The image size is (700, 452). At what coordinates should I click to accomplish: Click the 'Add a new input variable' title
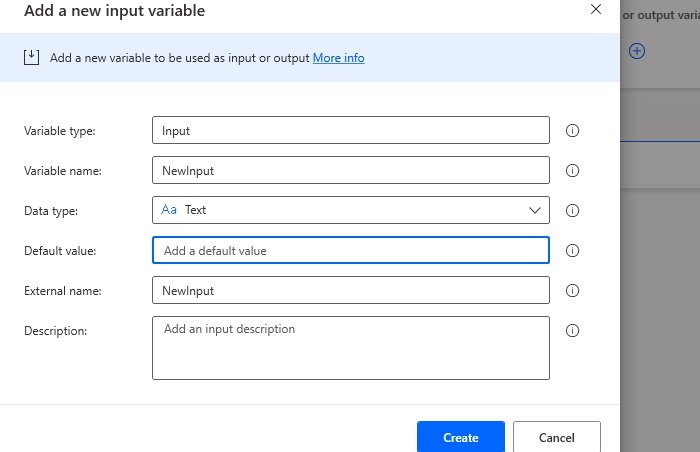click(x=115, y=10)
